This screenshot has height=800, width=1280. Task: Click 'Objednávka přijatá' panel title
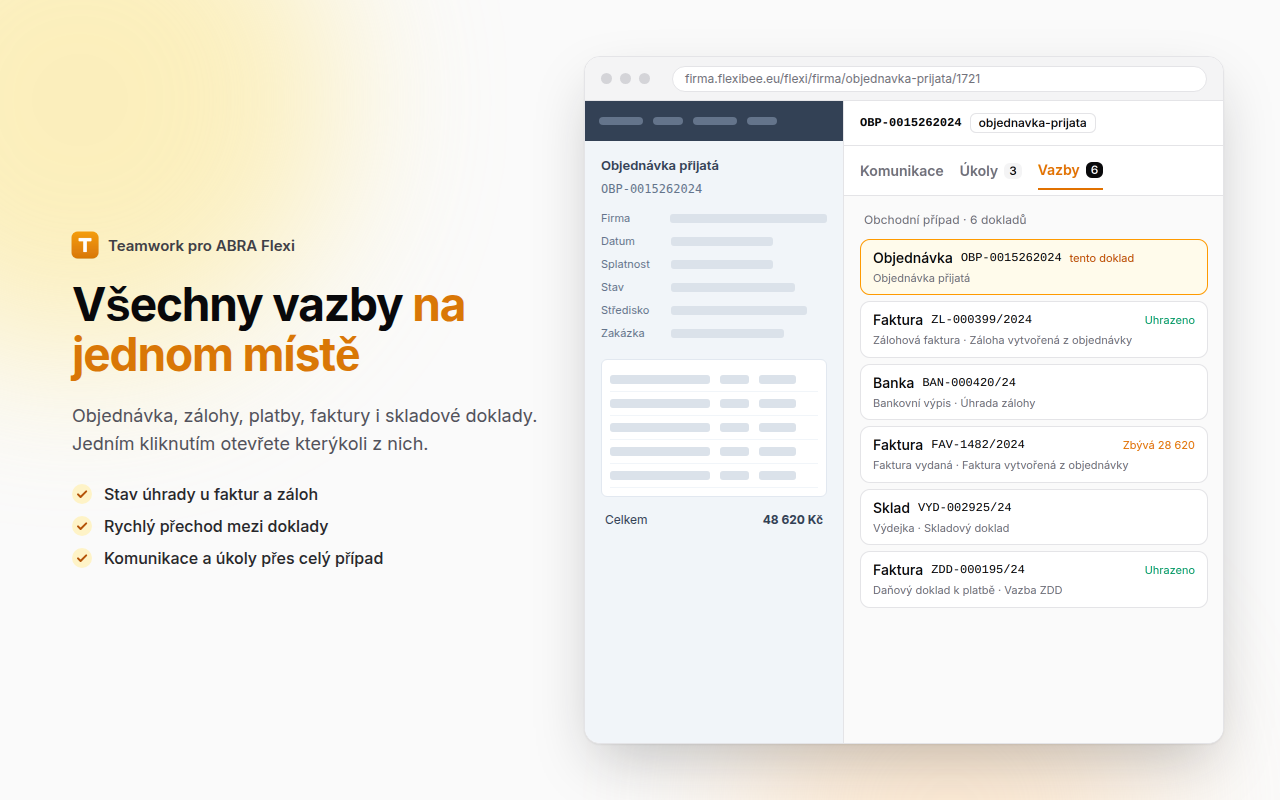(x=660, y=166)
